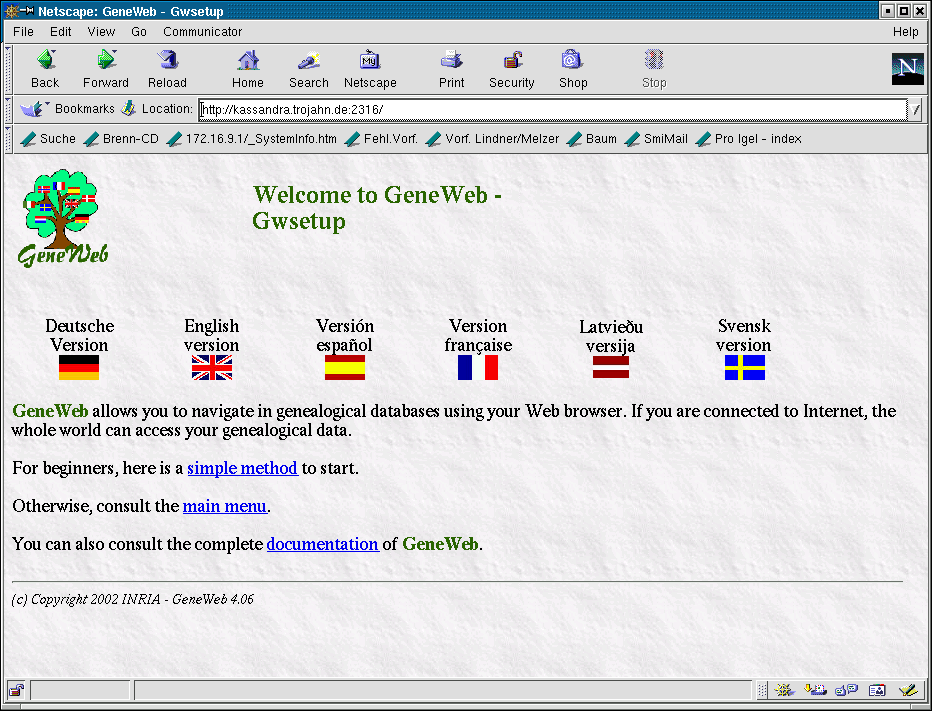Follow the "simple method" link

[x=243, y=468]
